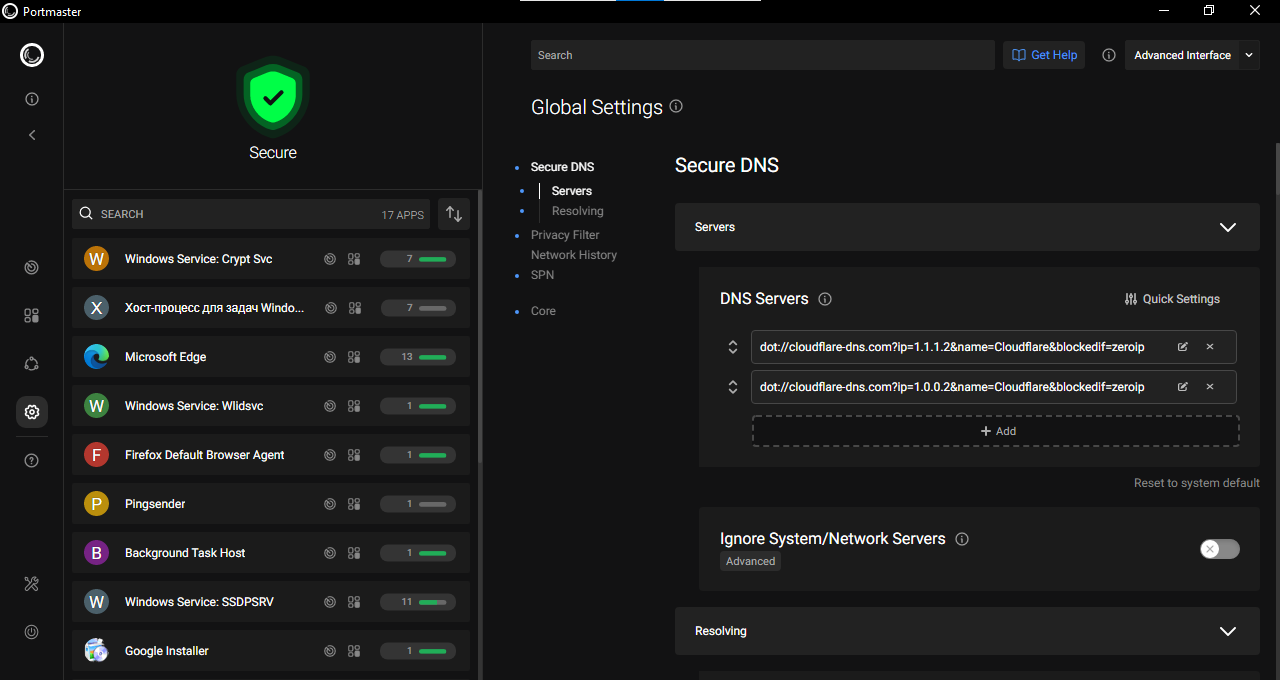1280x680 pixels.
Task: Select Network History in settings navigation
Action: tap(574, 255)
